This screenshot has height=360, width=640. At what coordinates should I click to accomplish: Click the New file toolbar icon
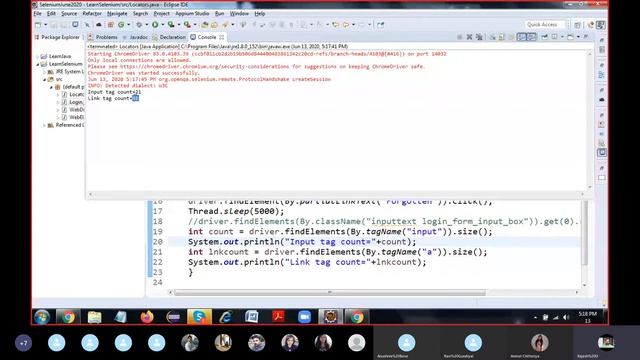pyautogui.click(x=38, y=25)
